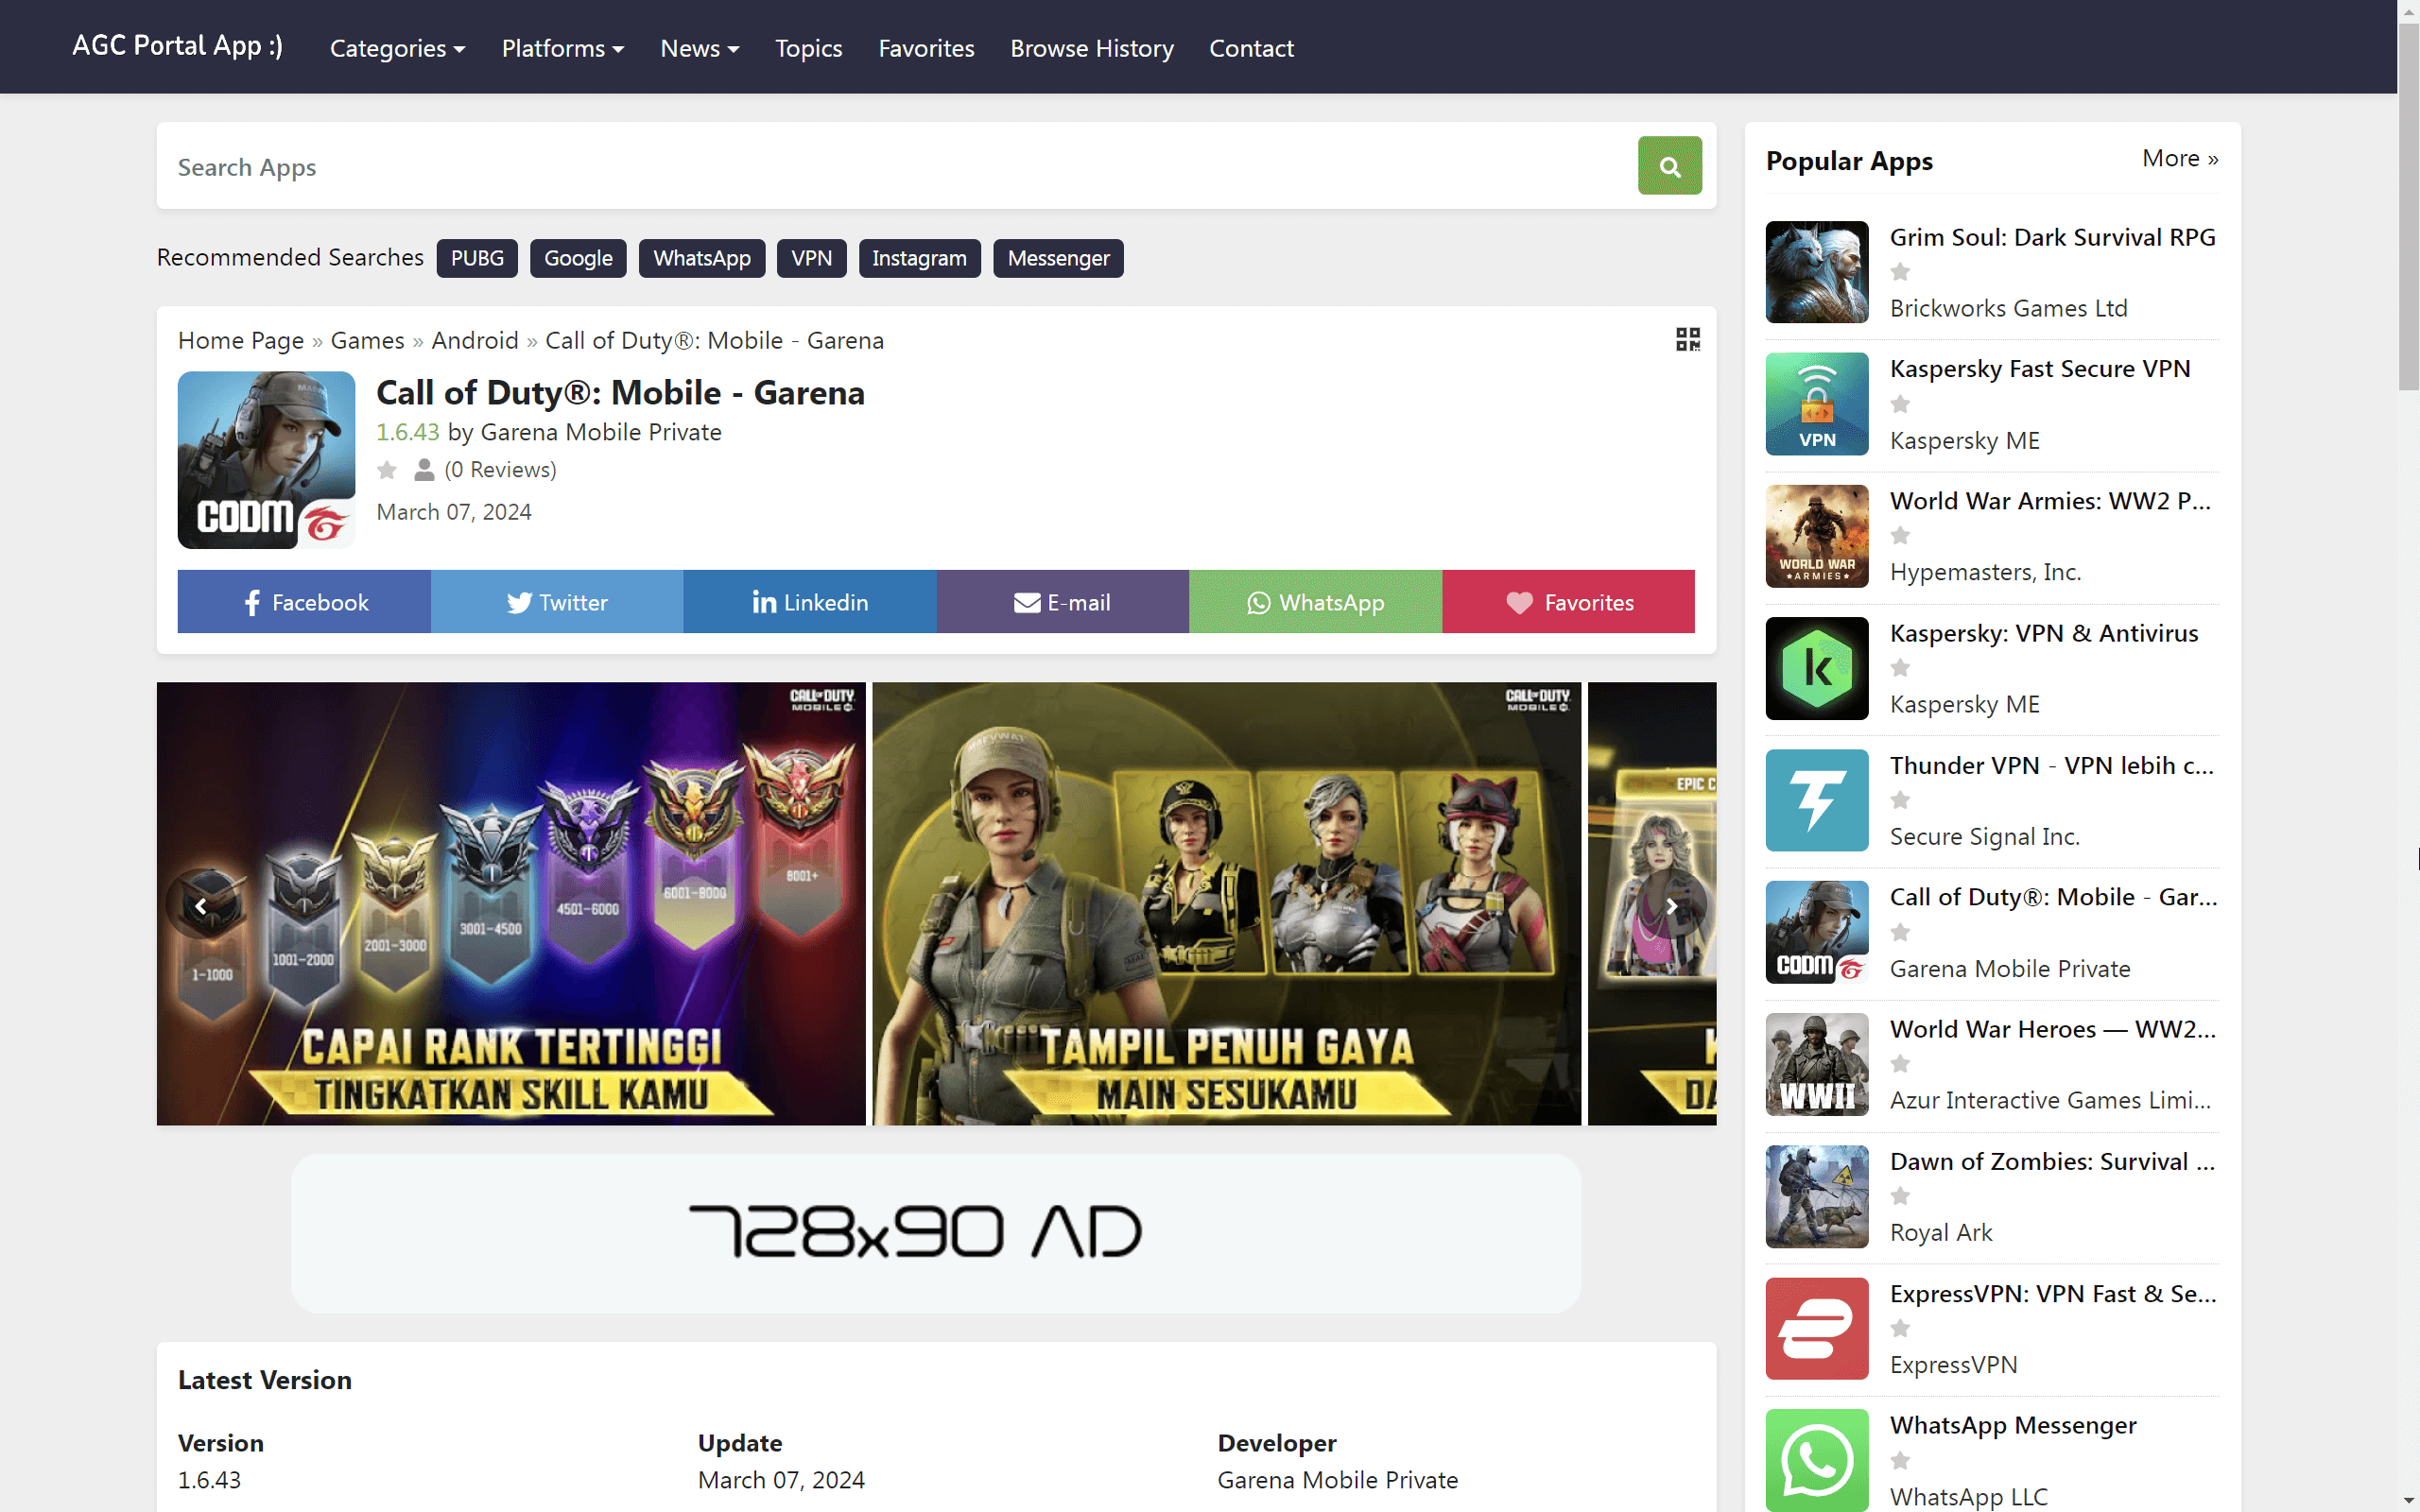Share the app on Facebook

304,602
